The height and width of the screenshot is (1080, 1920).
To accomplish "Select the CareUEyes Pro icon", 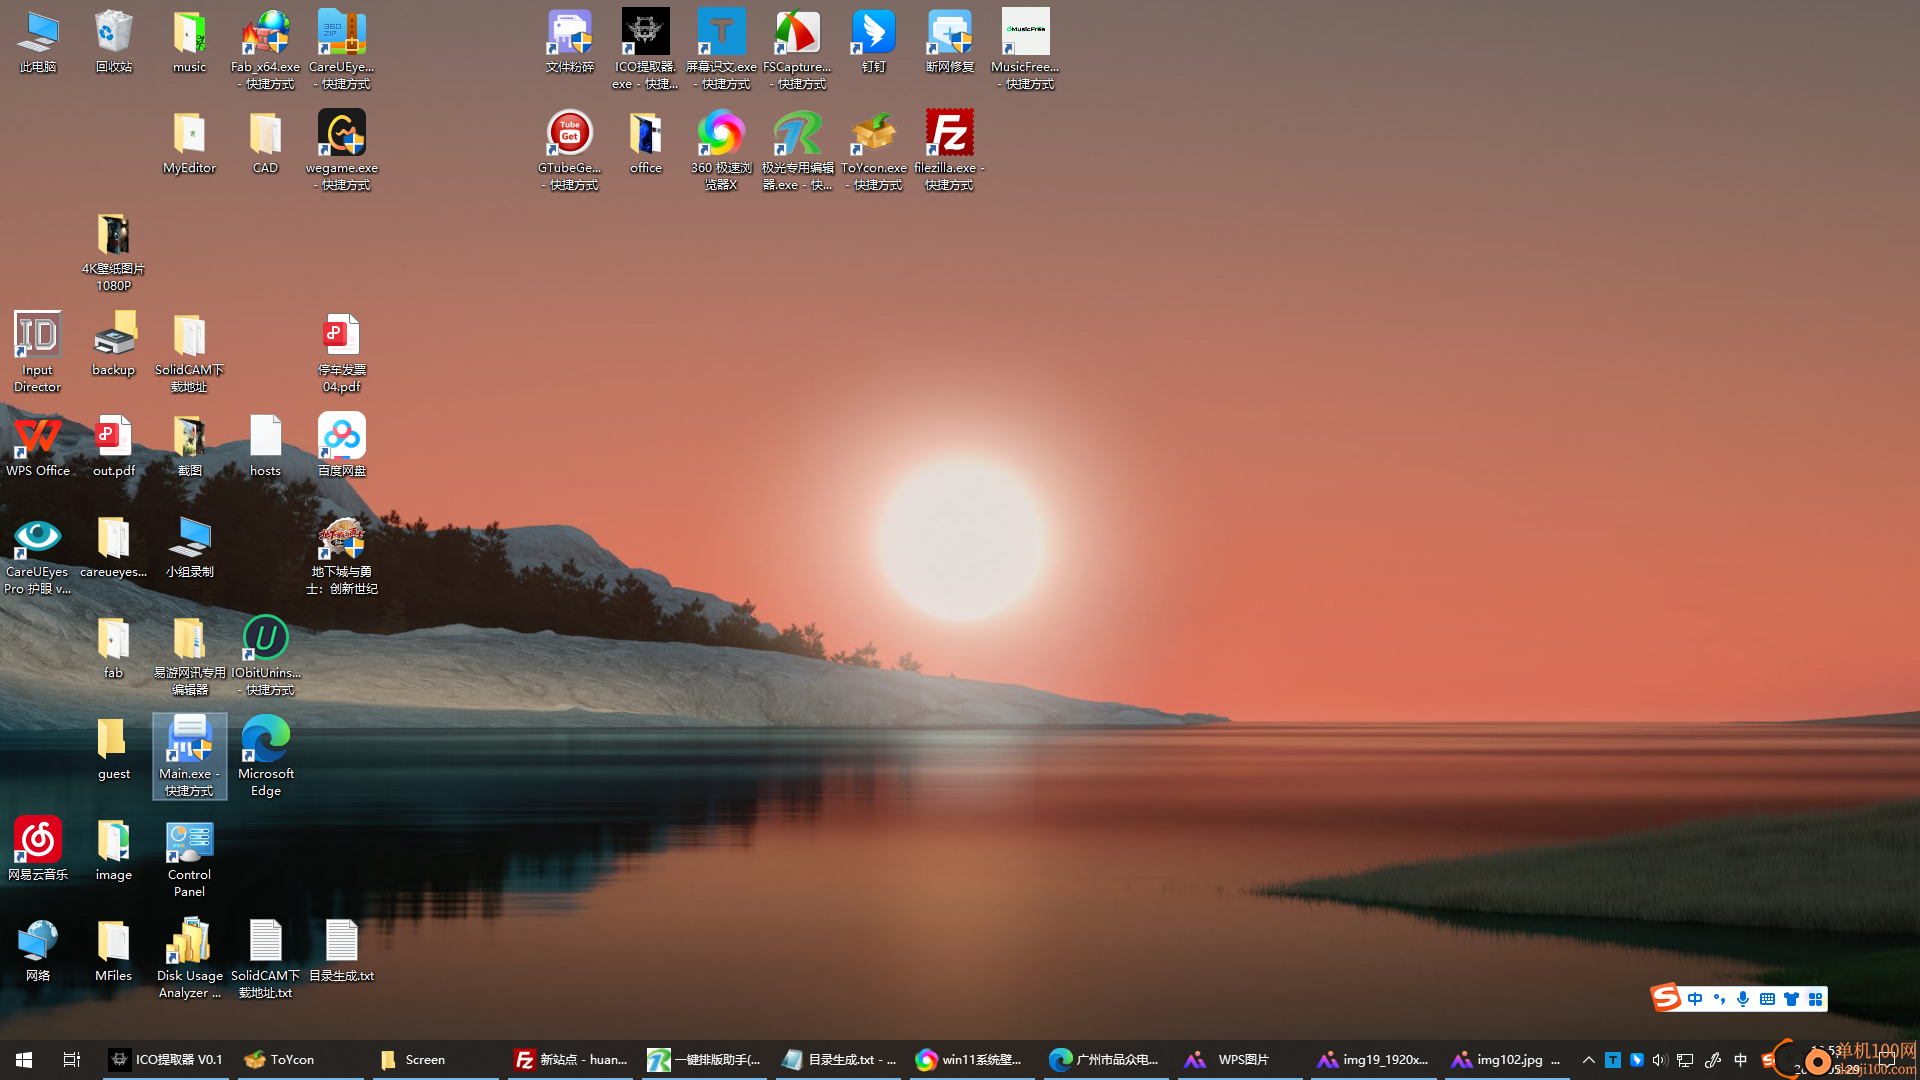I will (38, 555).
